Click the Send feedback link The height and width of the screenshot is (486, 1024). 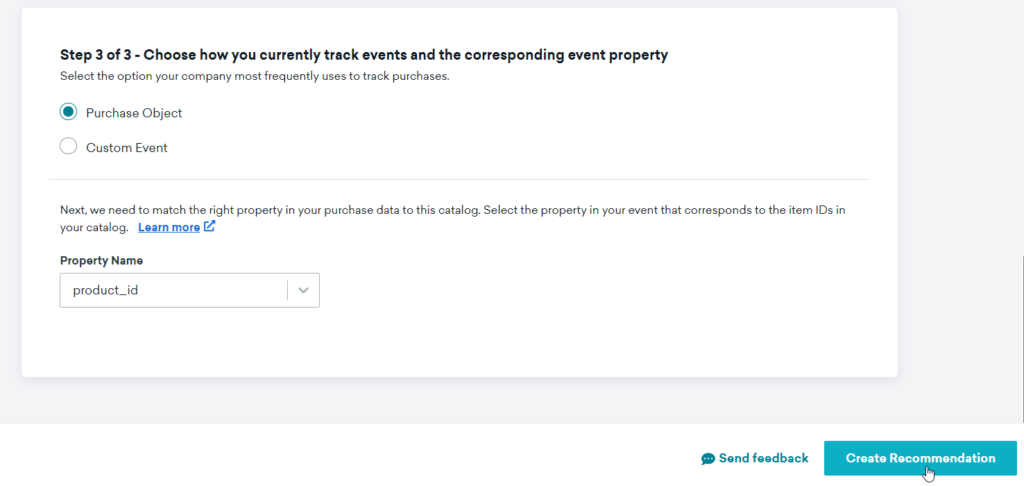(x=763, y=459)
